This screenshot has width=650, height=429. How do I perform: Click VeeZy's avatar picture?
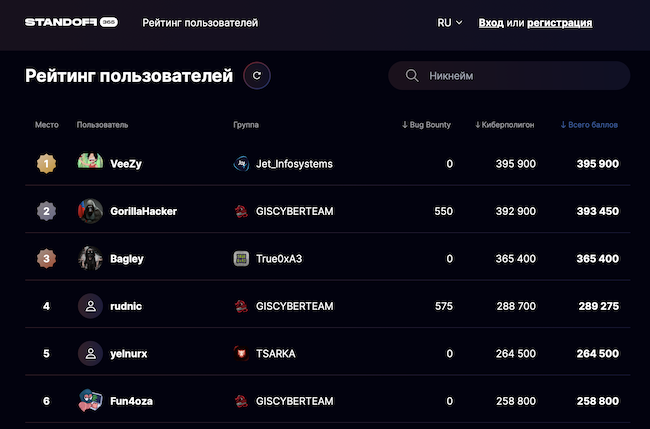coord(90,163)
